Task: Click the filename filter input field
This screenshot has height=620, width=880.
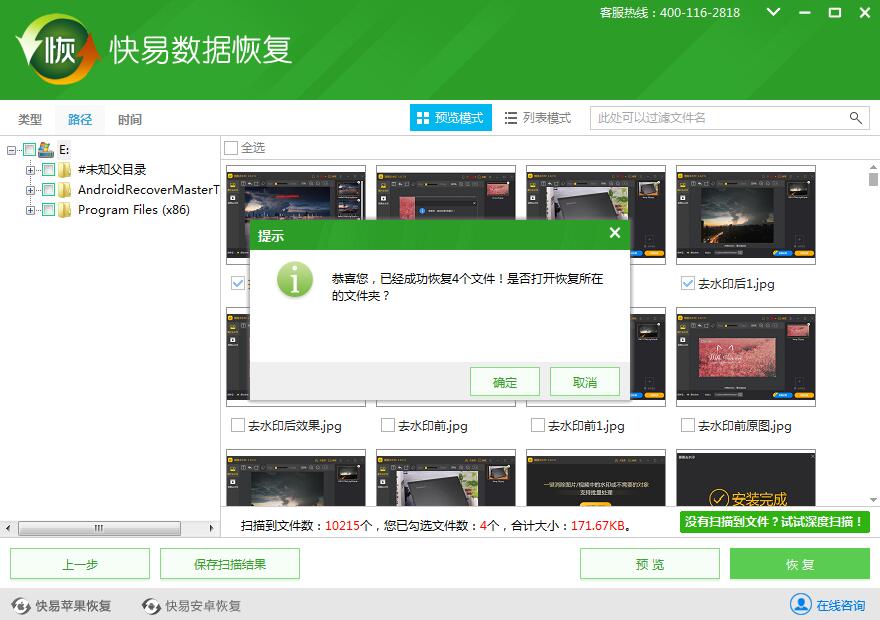Action: pos(720,117)
